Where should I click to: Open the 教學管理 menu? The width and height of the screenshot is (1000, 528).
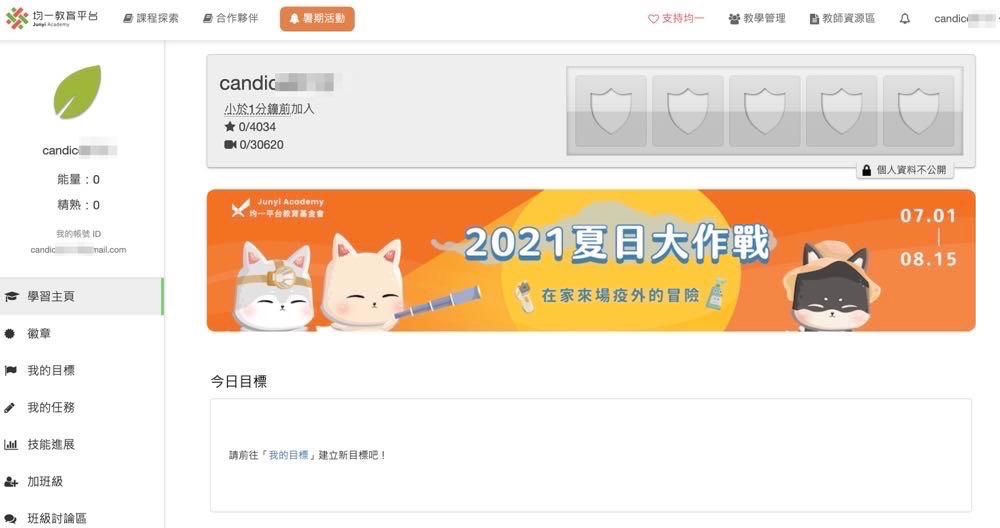pyautogui.click(x=757, y=18)
